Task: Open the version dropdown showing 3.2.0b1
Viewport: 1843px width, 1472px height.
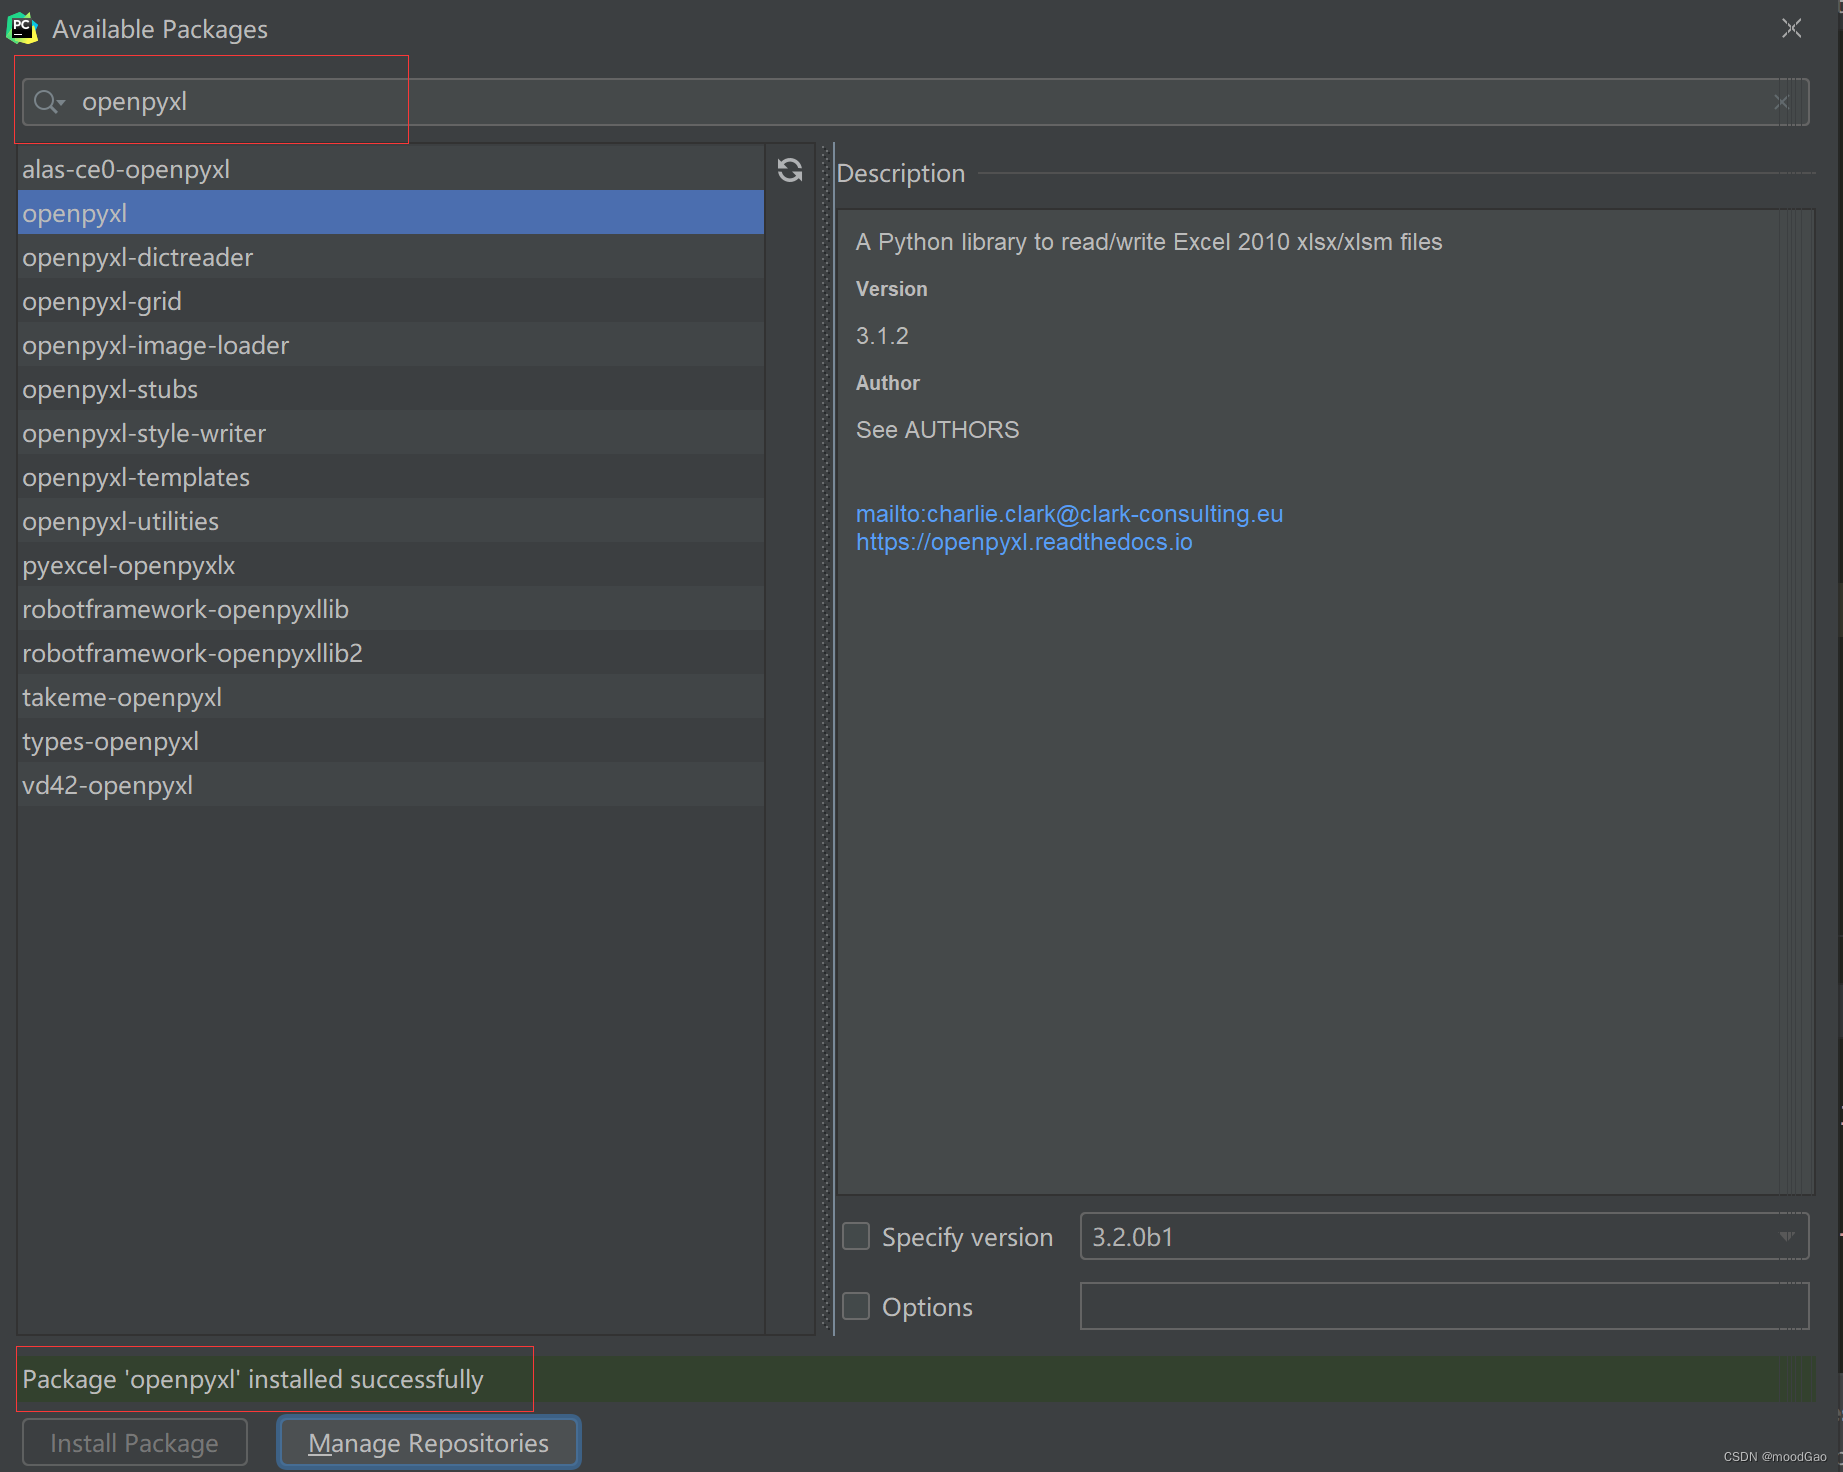Action: click(x=1786, y=1237)
